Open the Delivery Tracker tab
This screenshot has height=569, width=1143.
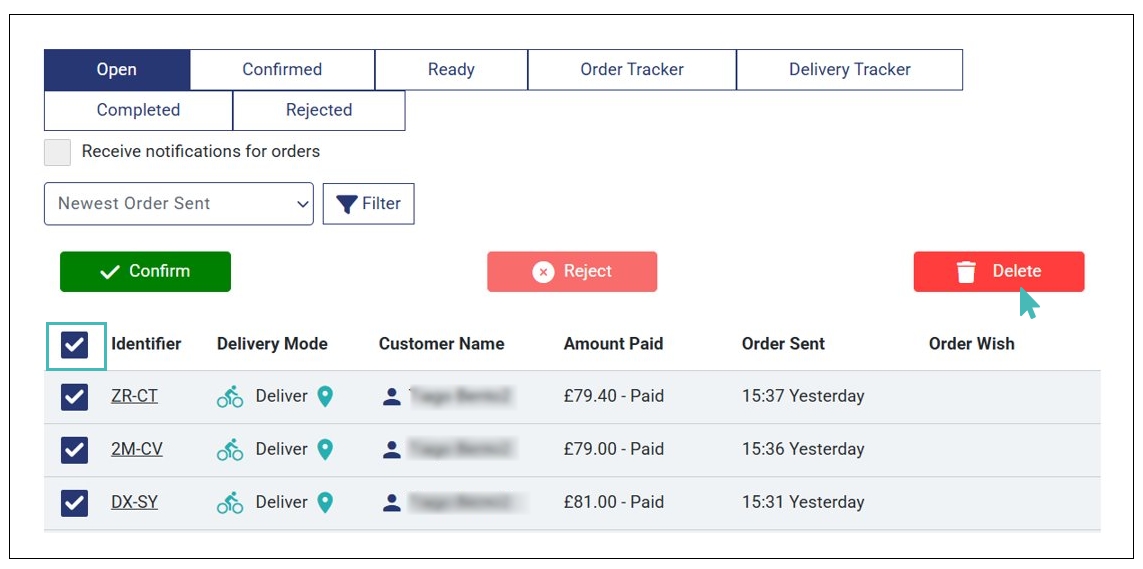849,70
